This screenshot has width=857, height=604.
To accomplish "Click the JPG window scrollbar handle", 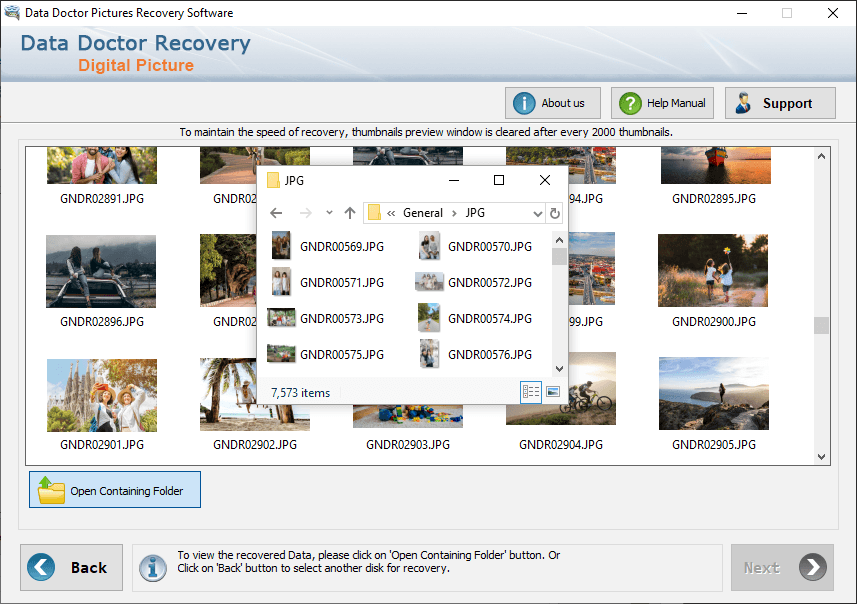I will pyautogui.click(x=559, y=256).
